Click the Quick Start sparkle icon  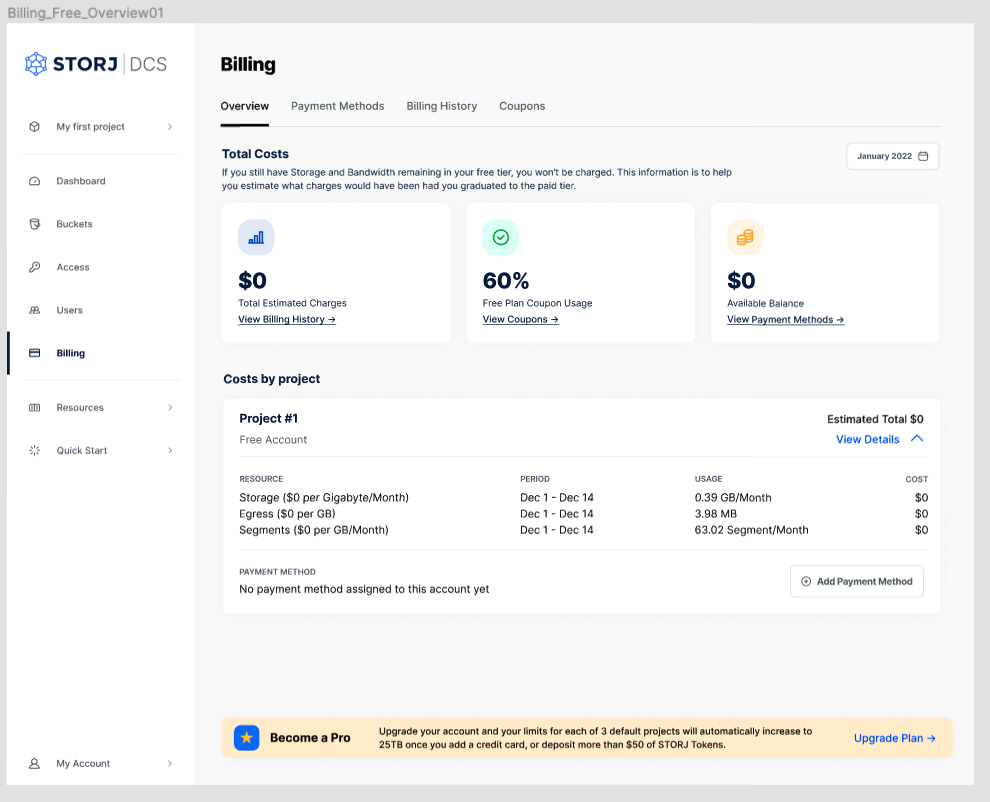(x=35, y=450)
